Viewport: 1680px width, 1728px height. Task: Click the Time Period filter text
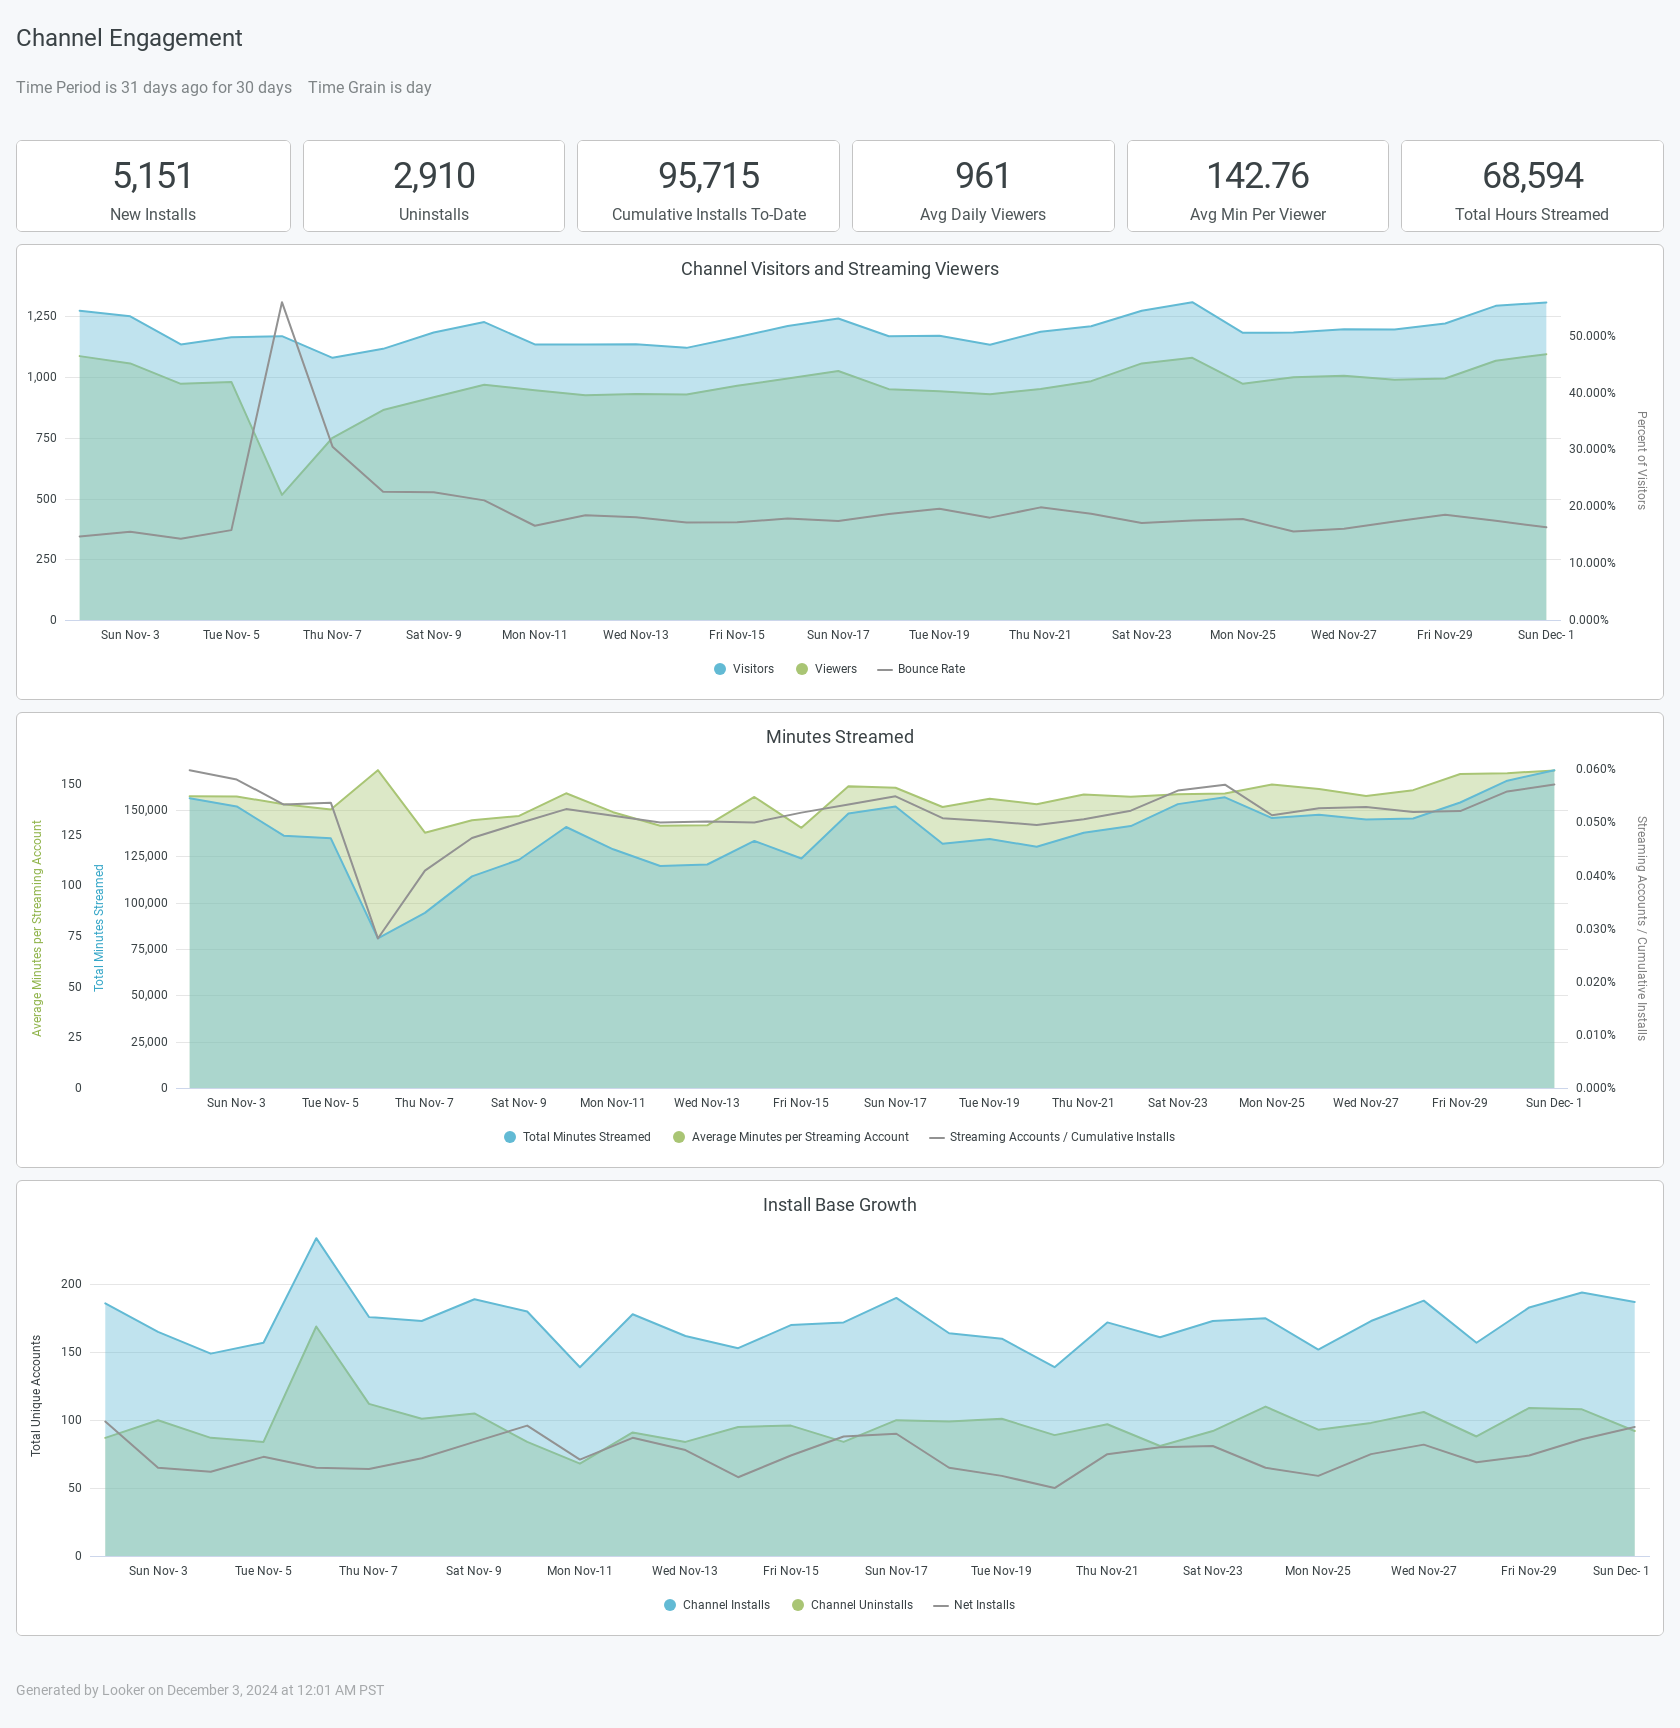[154, 87]
